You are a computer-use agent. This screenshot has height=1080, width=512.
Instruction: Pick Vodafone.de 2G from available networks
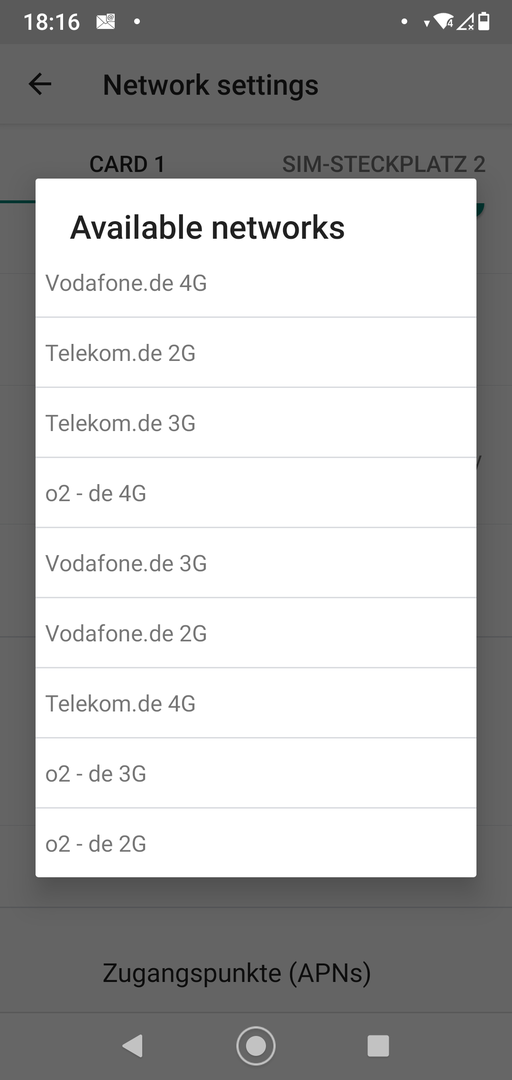pos(256,633)
